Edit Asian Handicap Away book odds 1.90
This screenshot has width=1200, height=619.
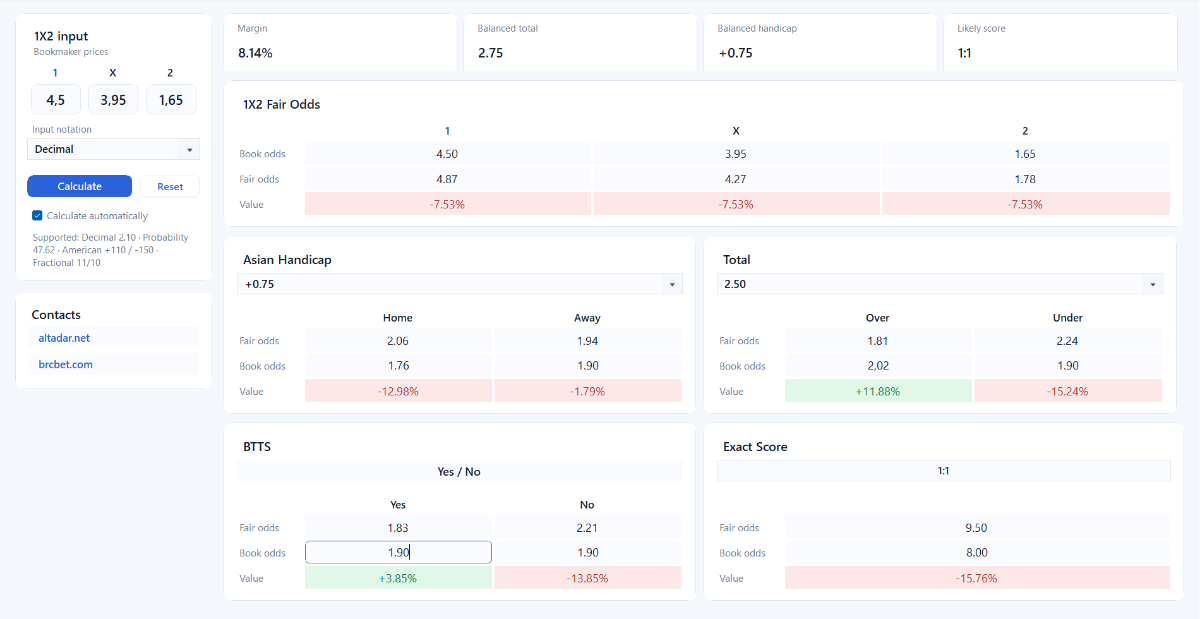588,366
